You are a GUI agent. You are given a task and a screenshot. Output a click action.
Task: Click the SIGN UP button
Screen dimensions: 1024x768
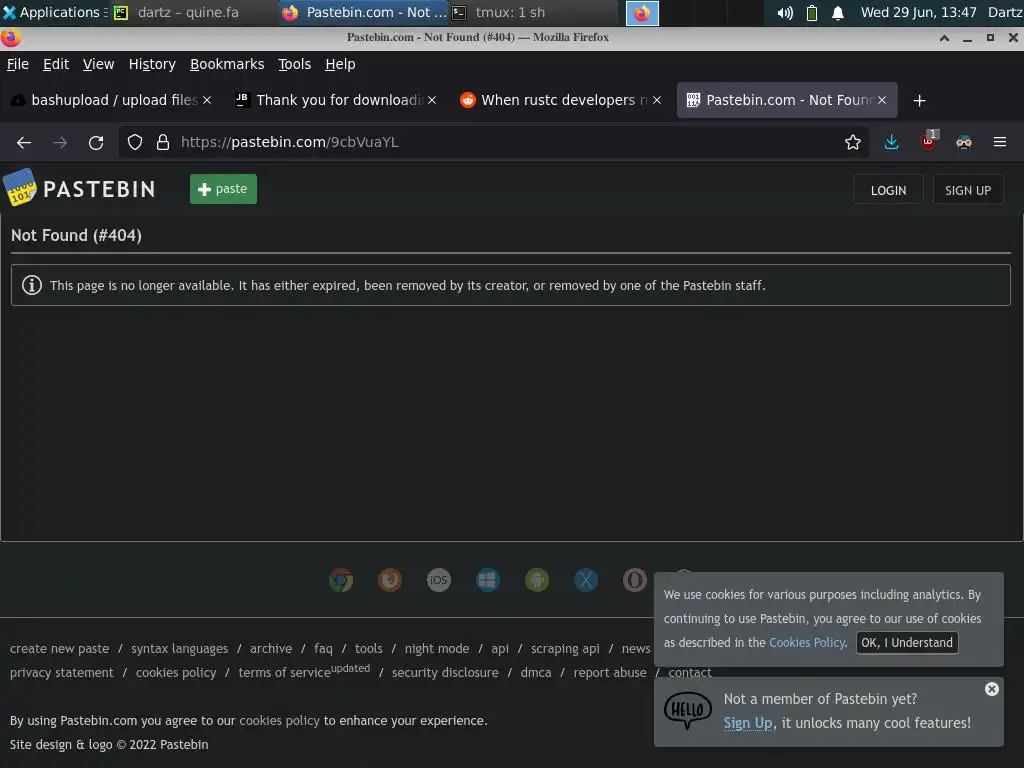(x=968, y=190)
